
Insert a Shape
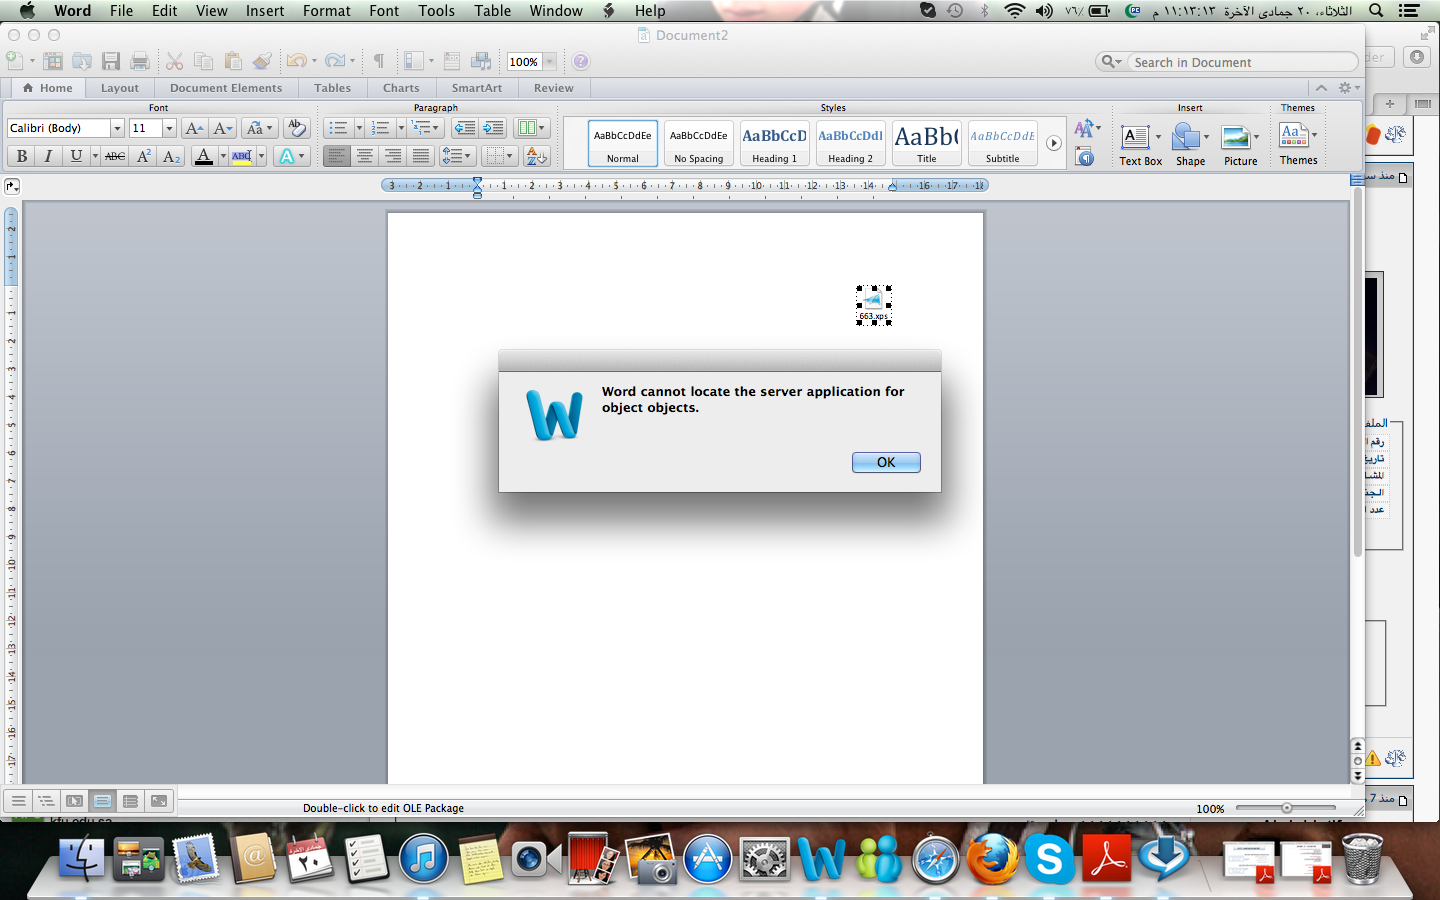point(1190,145)
